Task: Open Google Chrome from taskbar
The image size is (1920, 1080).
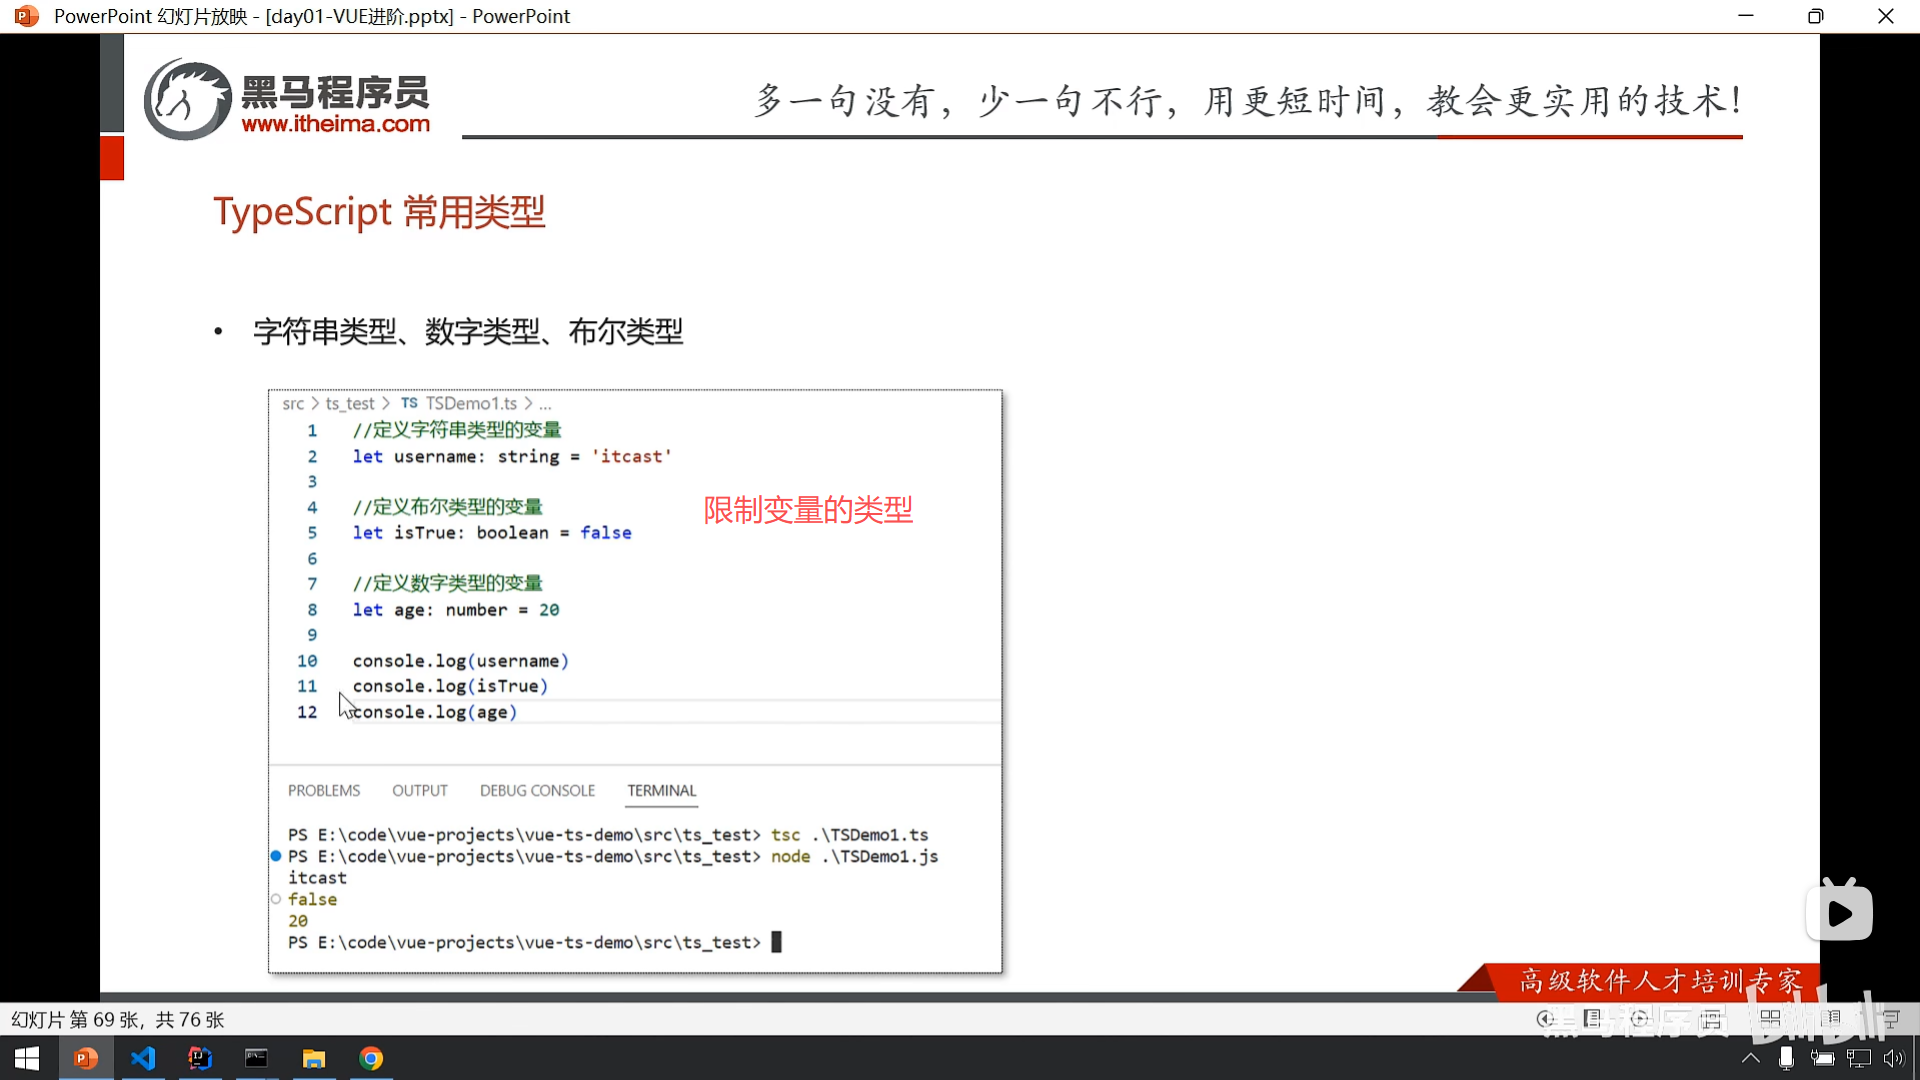Action: tap(371, 1058)
